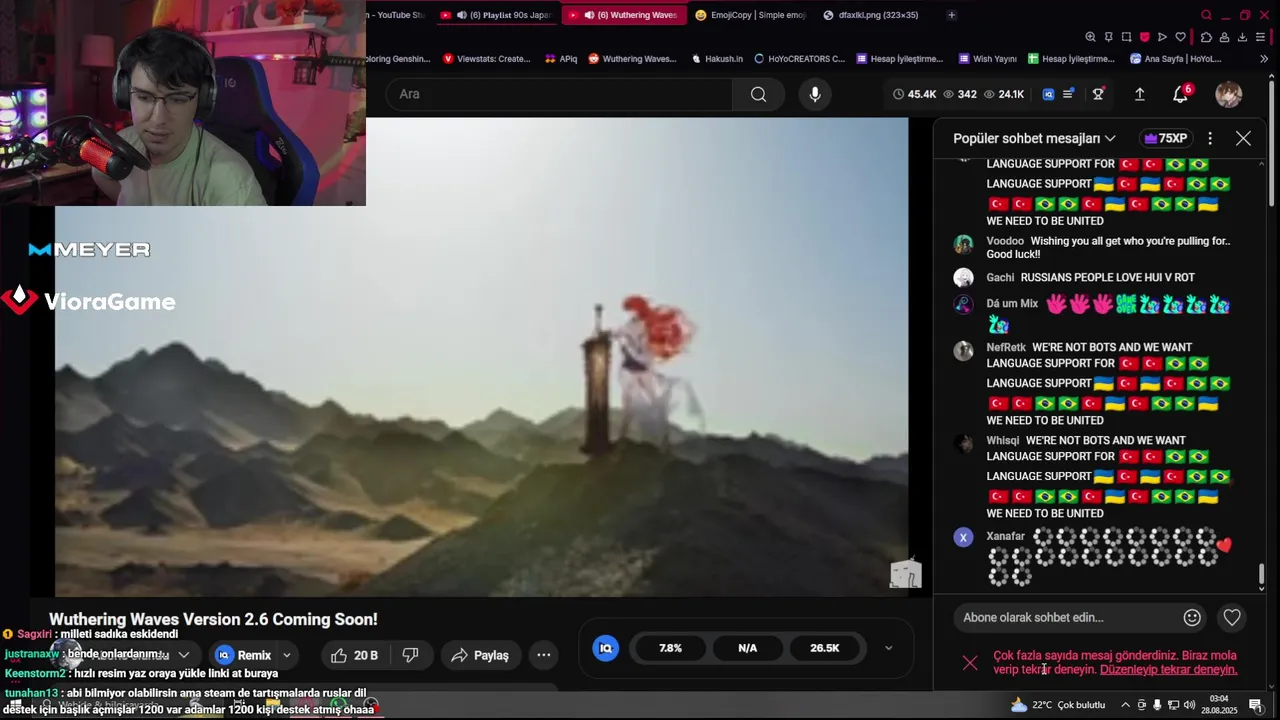This screenshot has width=1280, height=720.
Task: Click the 7.8% stat pill
Action: tap(670, 648)
